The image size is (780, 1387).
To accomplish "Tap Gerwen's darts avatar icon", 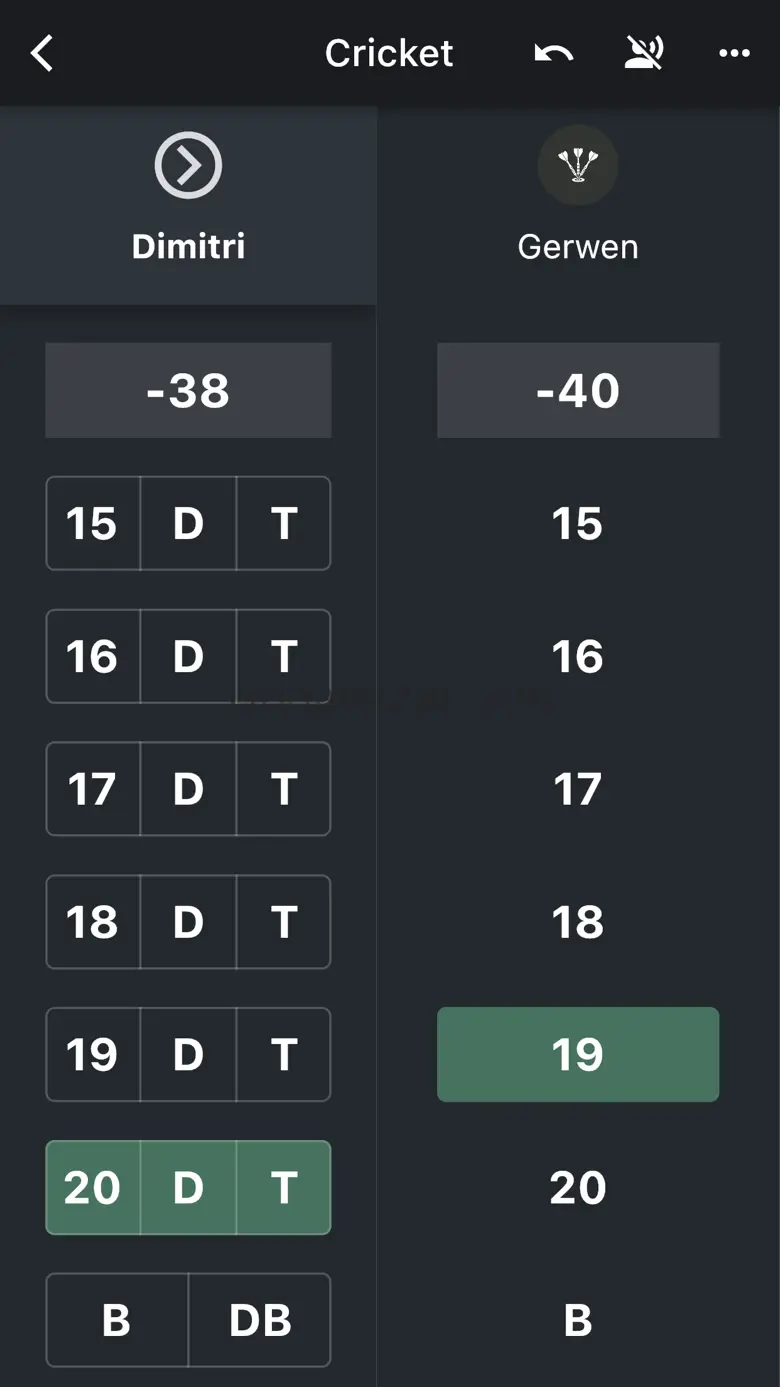I will [x=578, y=165].
